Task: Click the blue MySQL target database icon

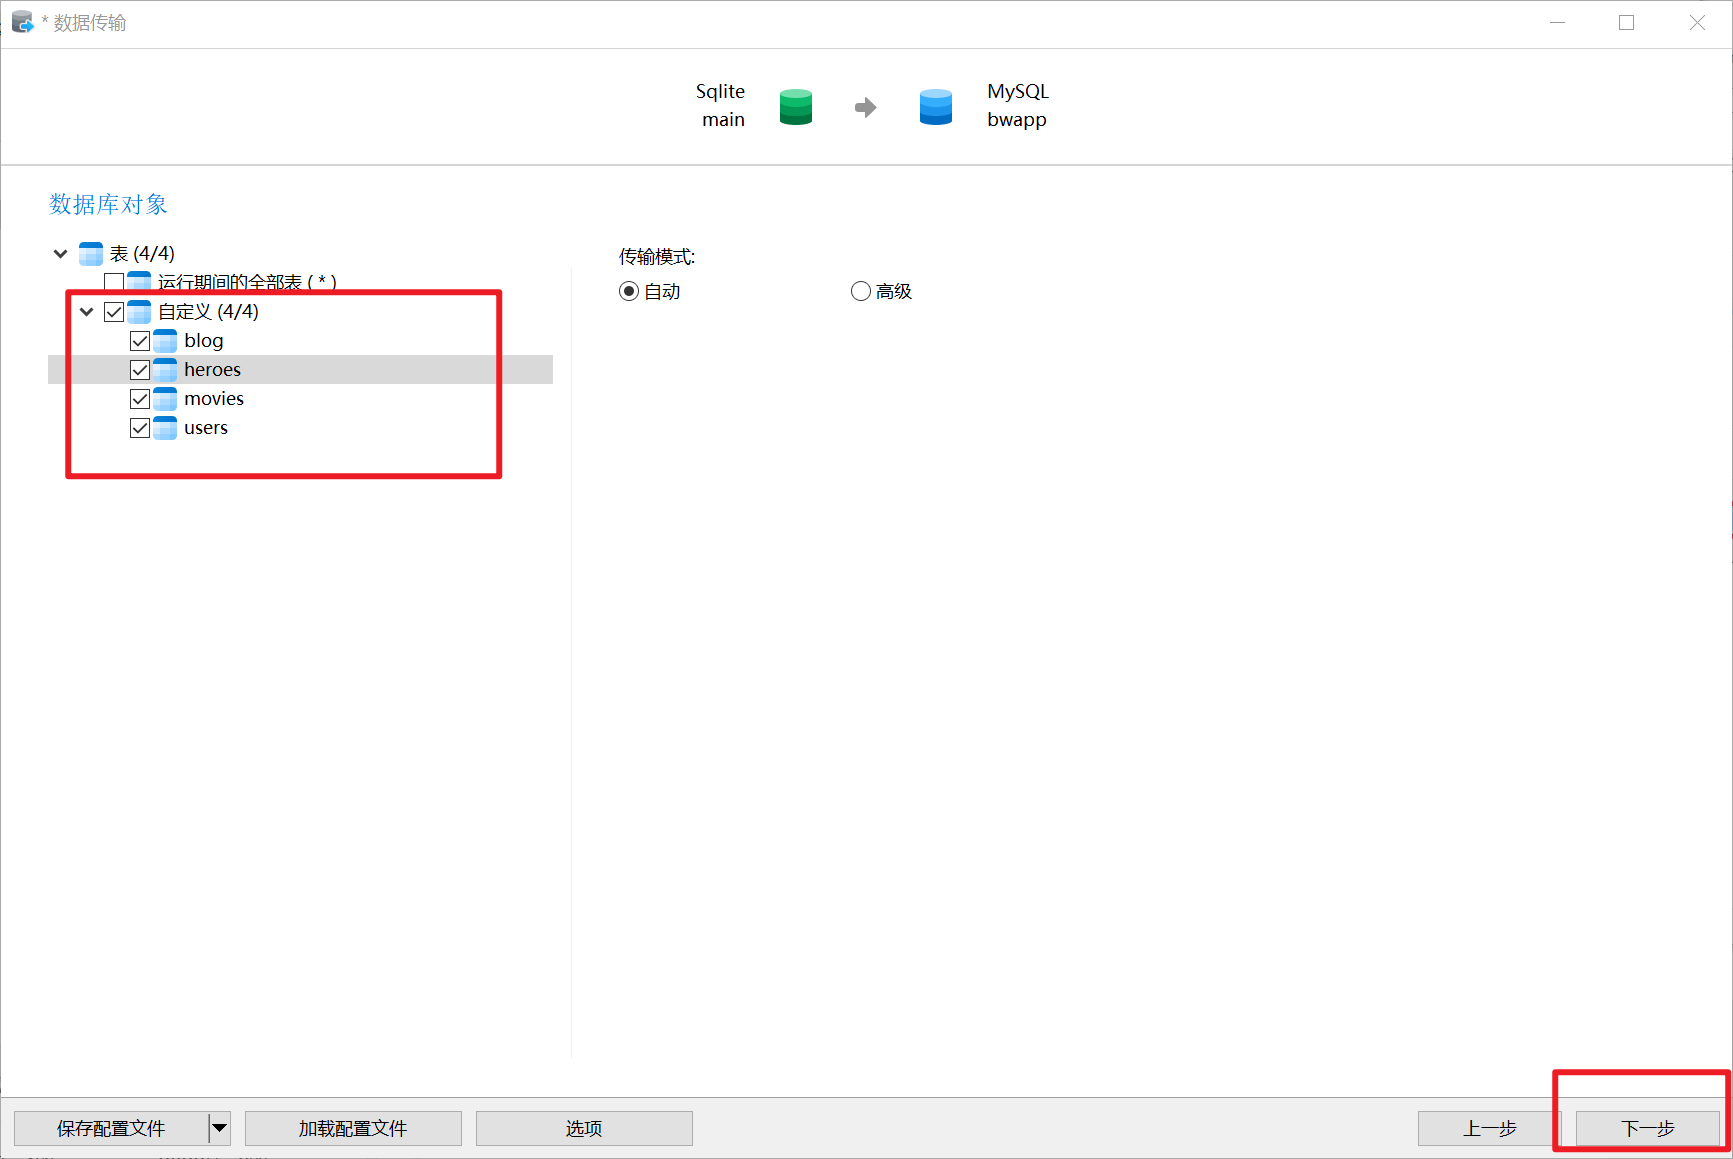Action: pyautogui.click(x=935, y=106)
